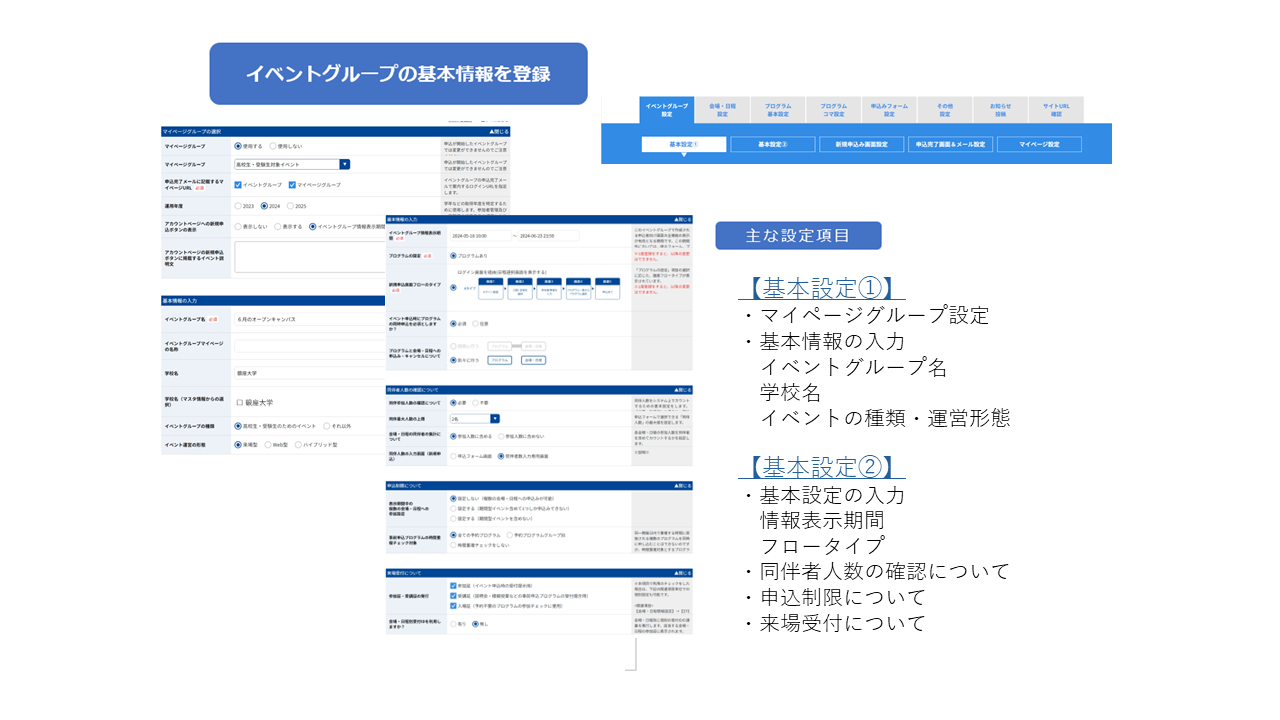Select the ハイブリッド型 radio option

pos(298,445)
